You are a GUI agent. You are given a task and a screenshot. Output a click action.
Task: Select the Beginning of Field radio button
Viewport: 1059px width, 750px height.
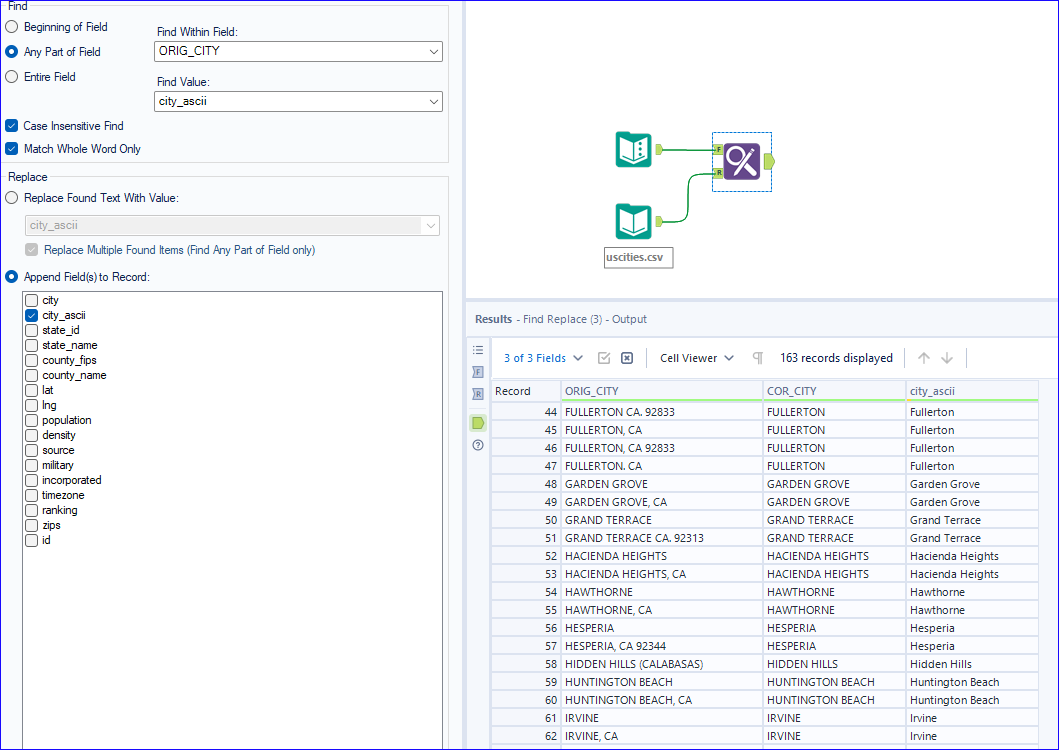point(10,27)
